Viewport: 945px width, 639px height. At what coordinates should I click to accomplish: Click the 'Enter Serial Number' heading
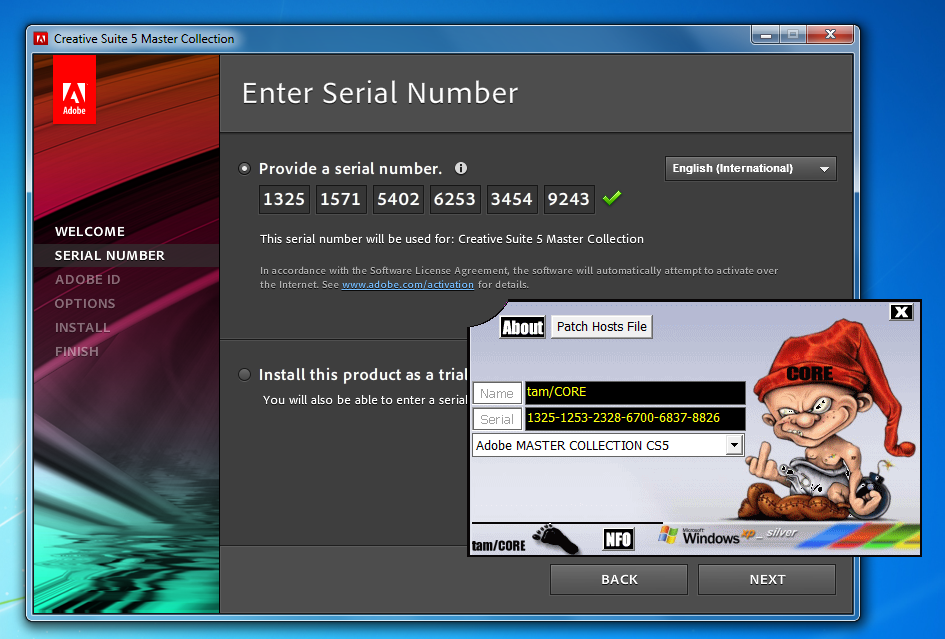click(x=380, y=93)
